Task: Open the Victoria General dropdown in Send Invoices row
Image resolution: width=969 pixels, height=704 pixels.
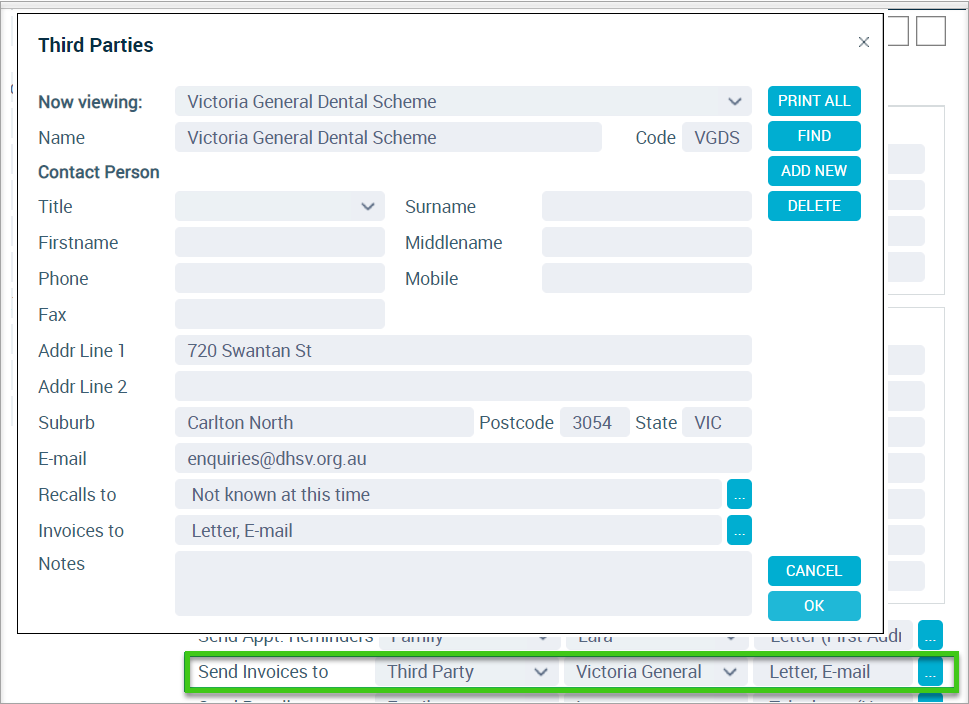Action: tap(656, 672)
